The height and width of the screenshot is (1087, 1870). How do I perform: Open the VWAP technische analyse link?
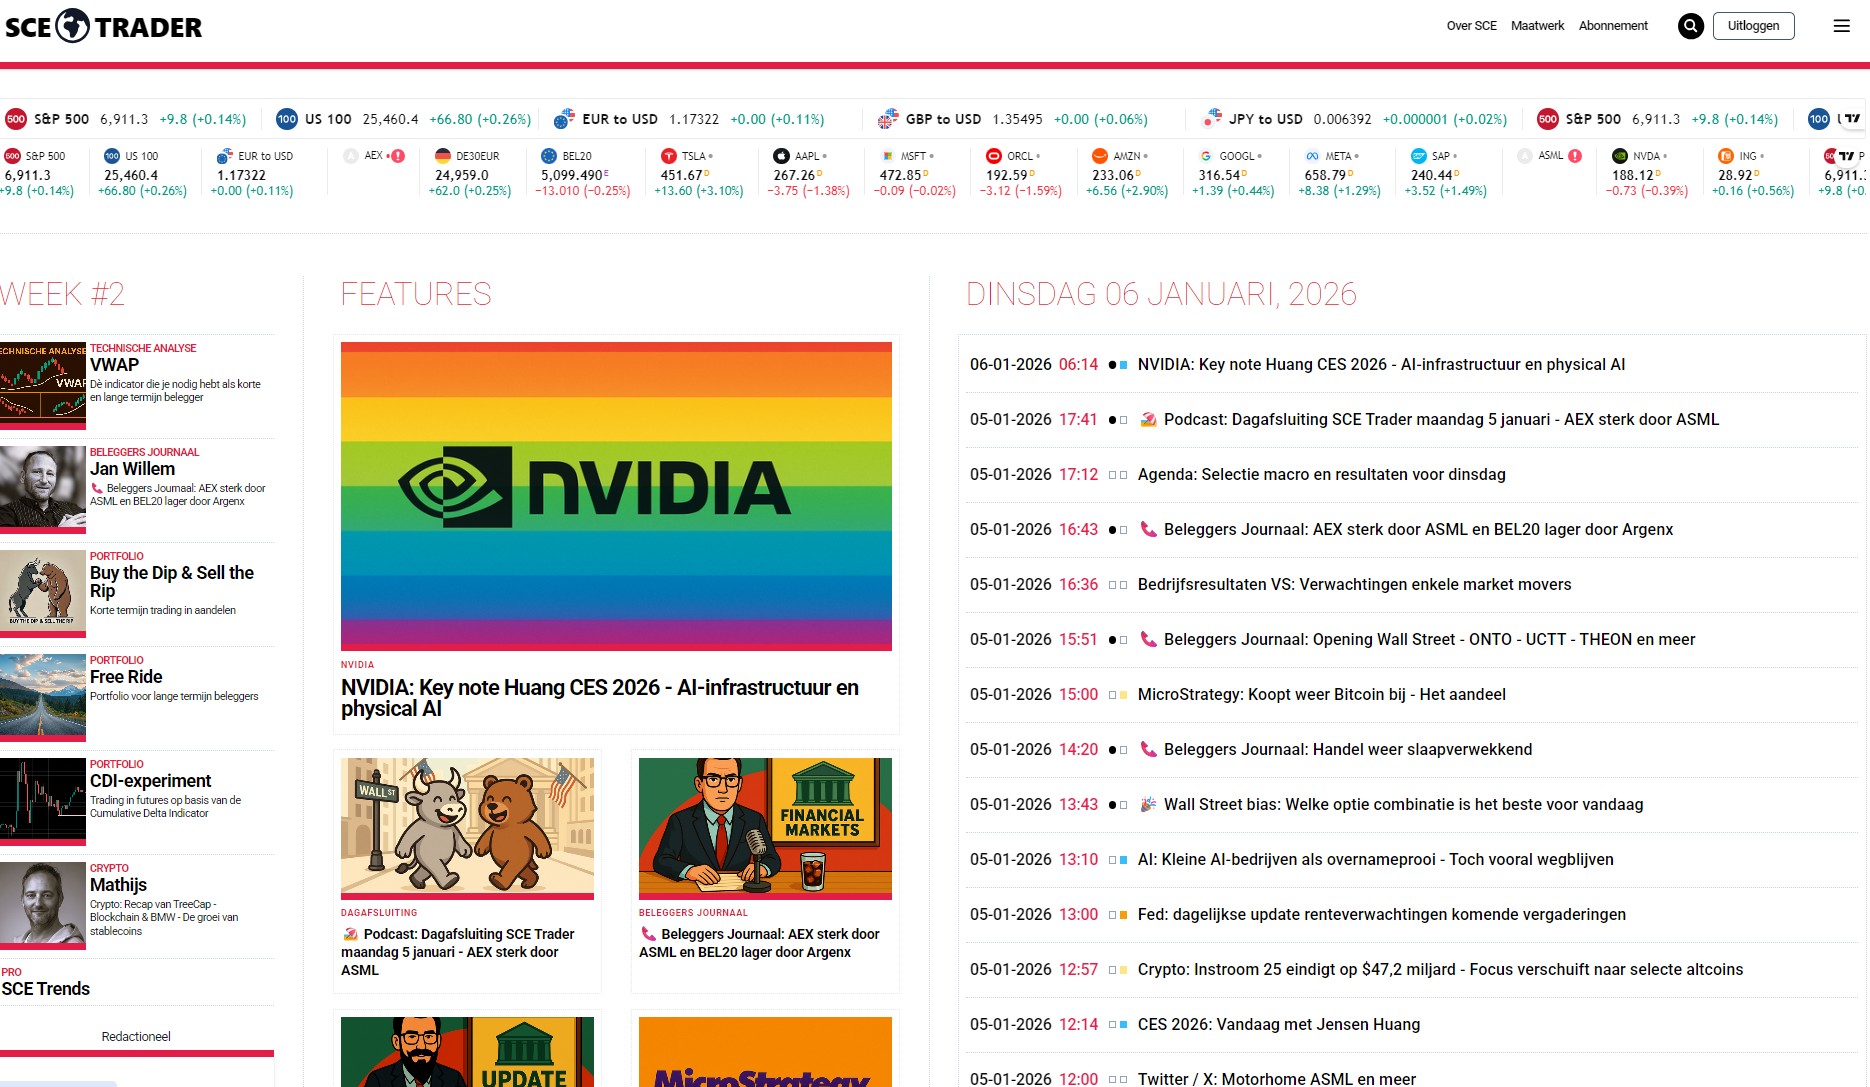[114, 365]
